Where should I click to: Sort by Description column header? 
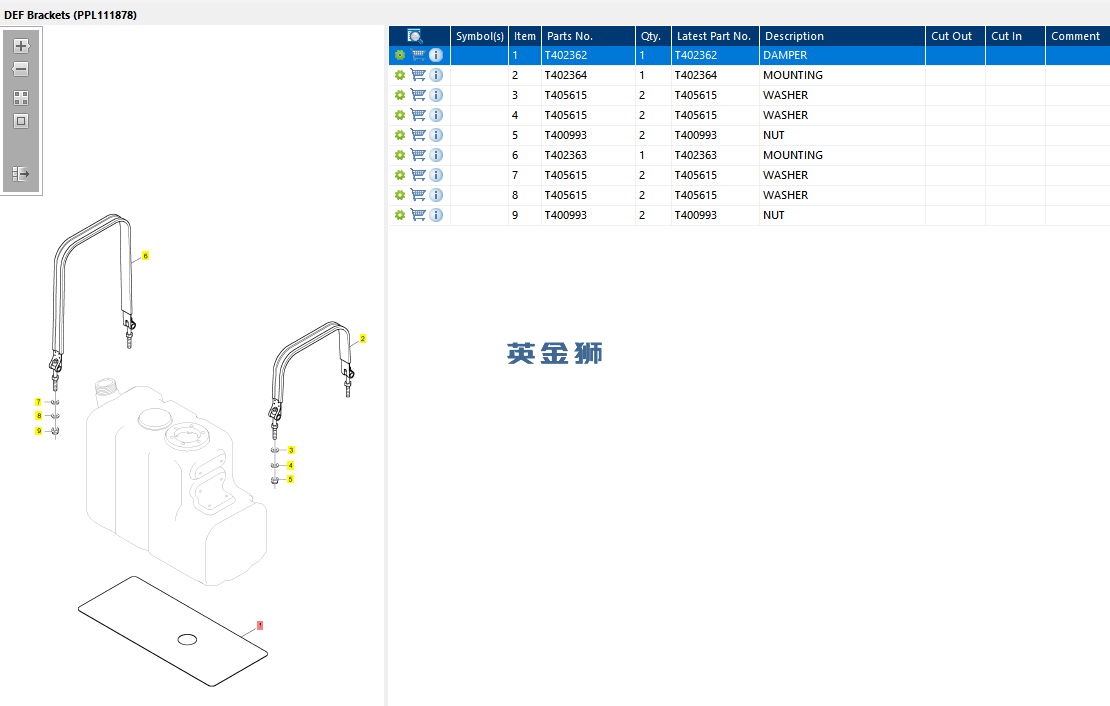842,36
